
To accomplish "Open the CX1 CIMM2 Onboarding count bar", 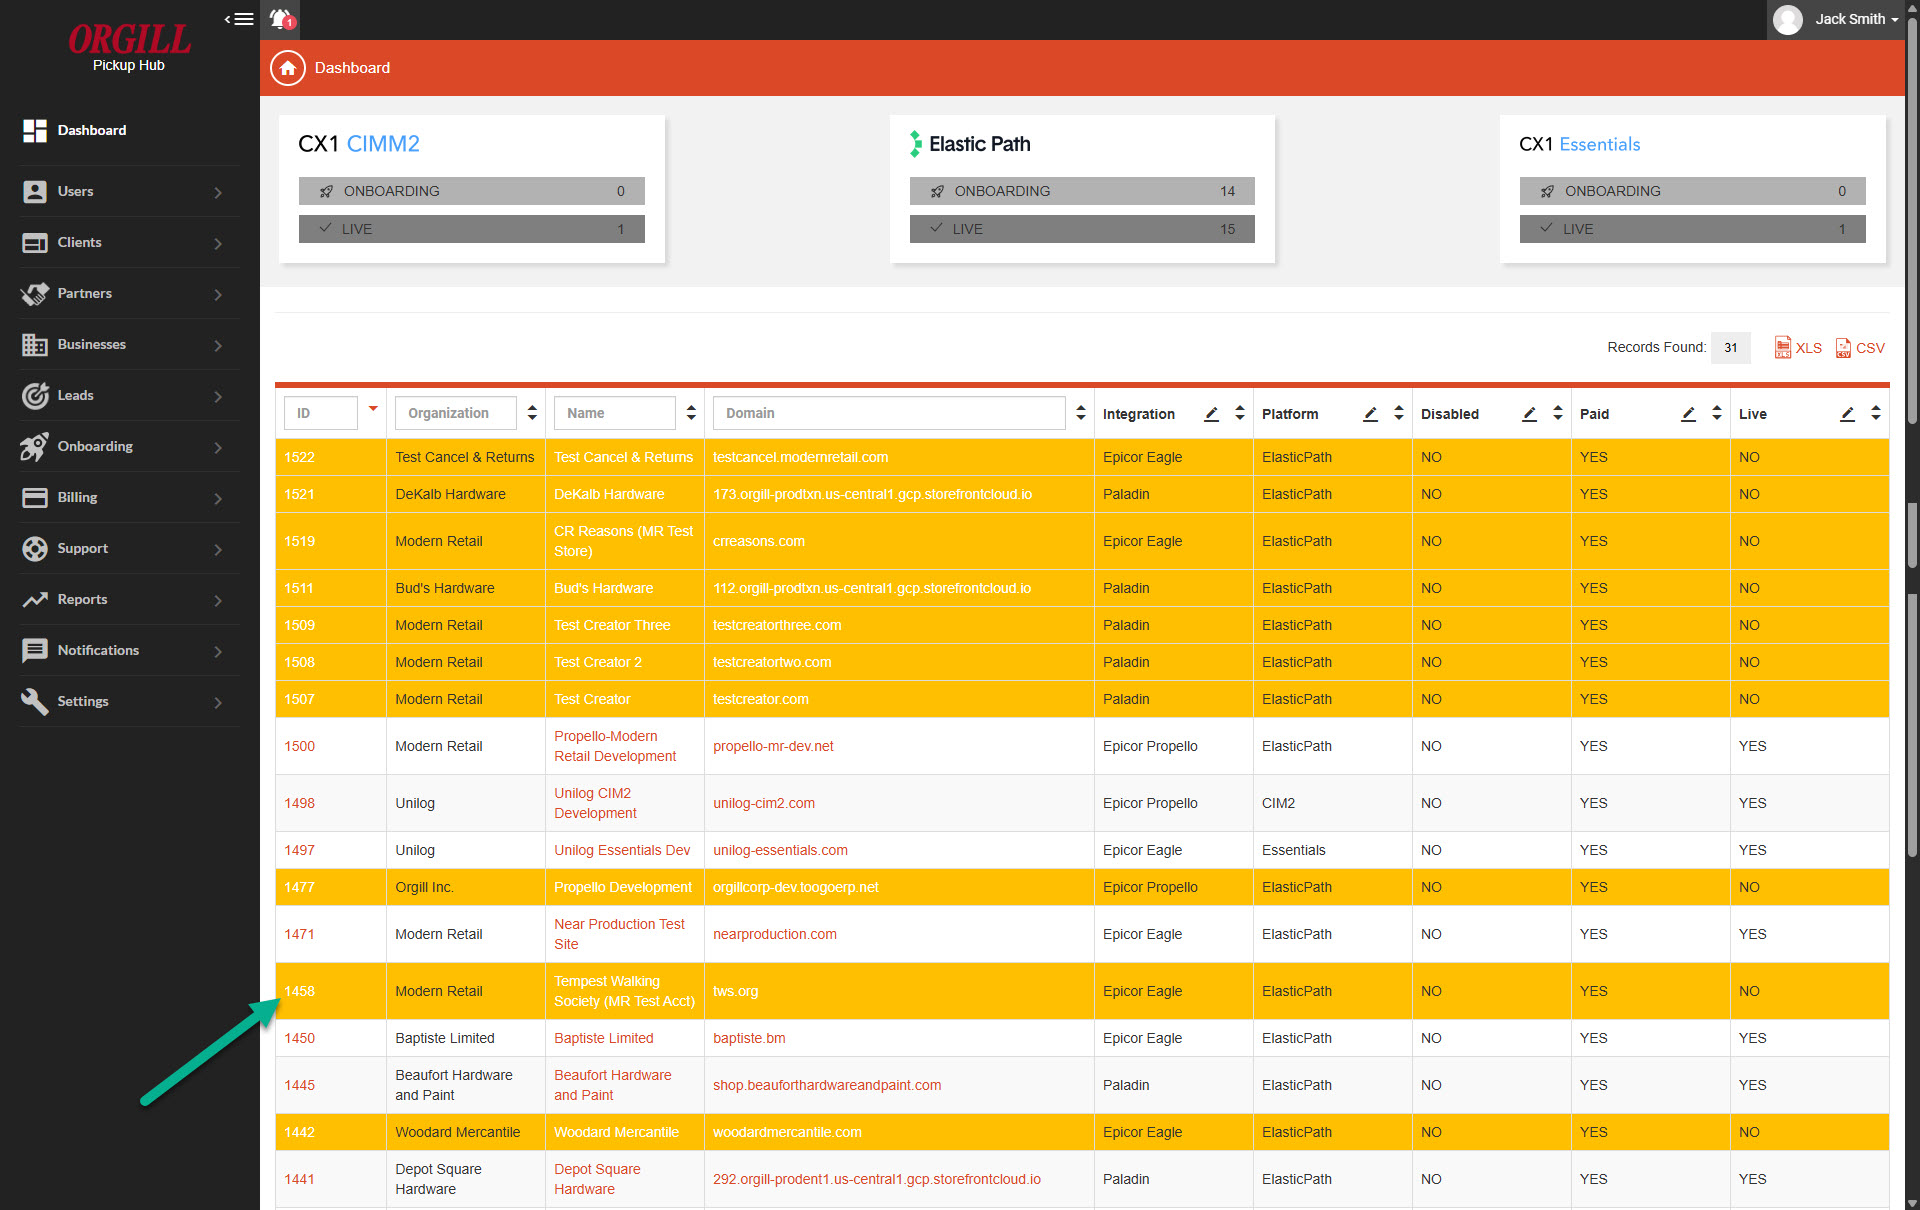I will [x=471, y=191].
